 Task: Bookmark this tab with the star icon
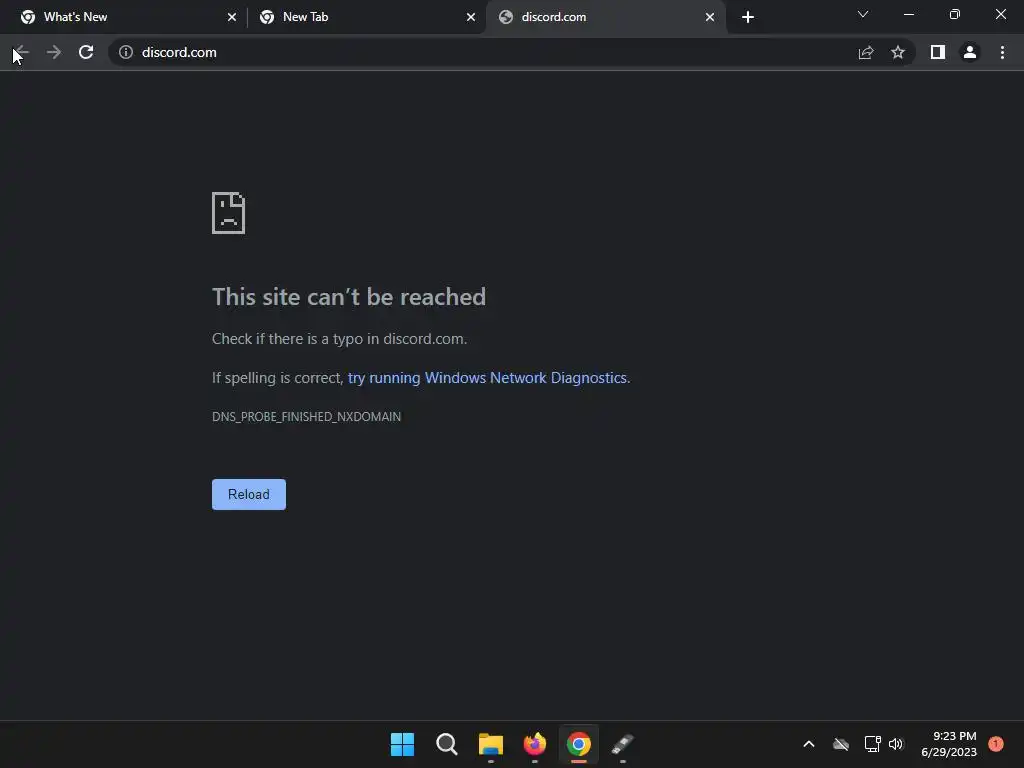coord(898,52)
